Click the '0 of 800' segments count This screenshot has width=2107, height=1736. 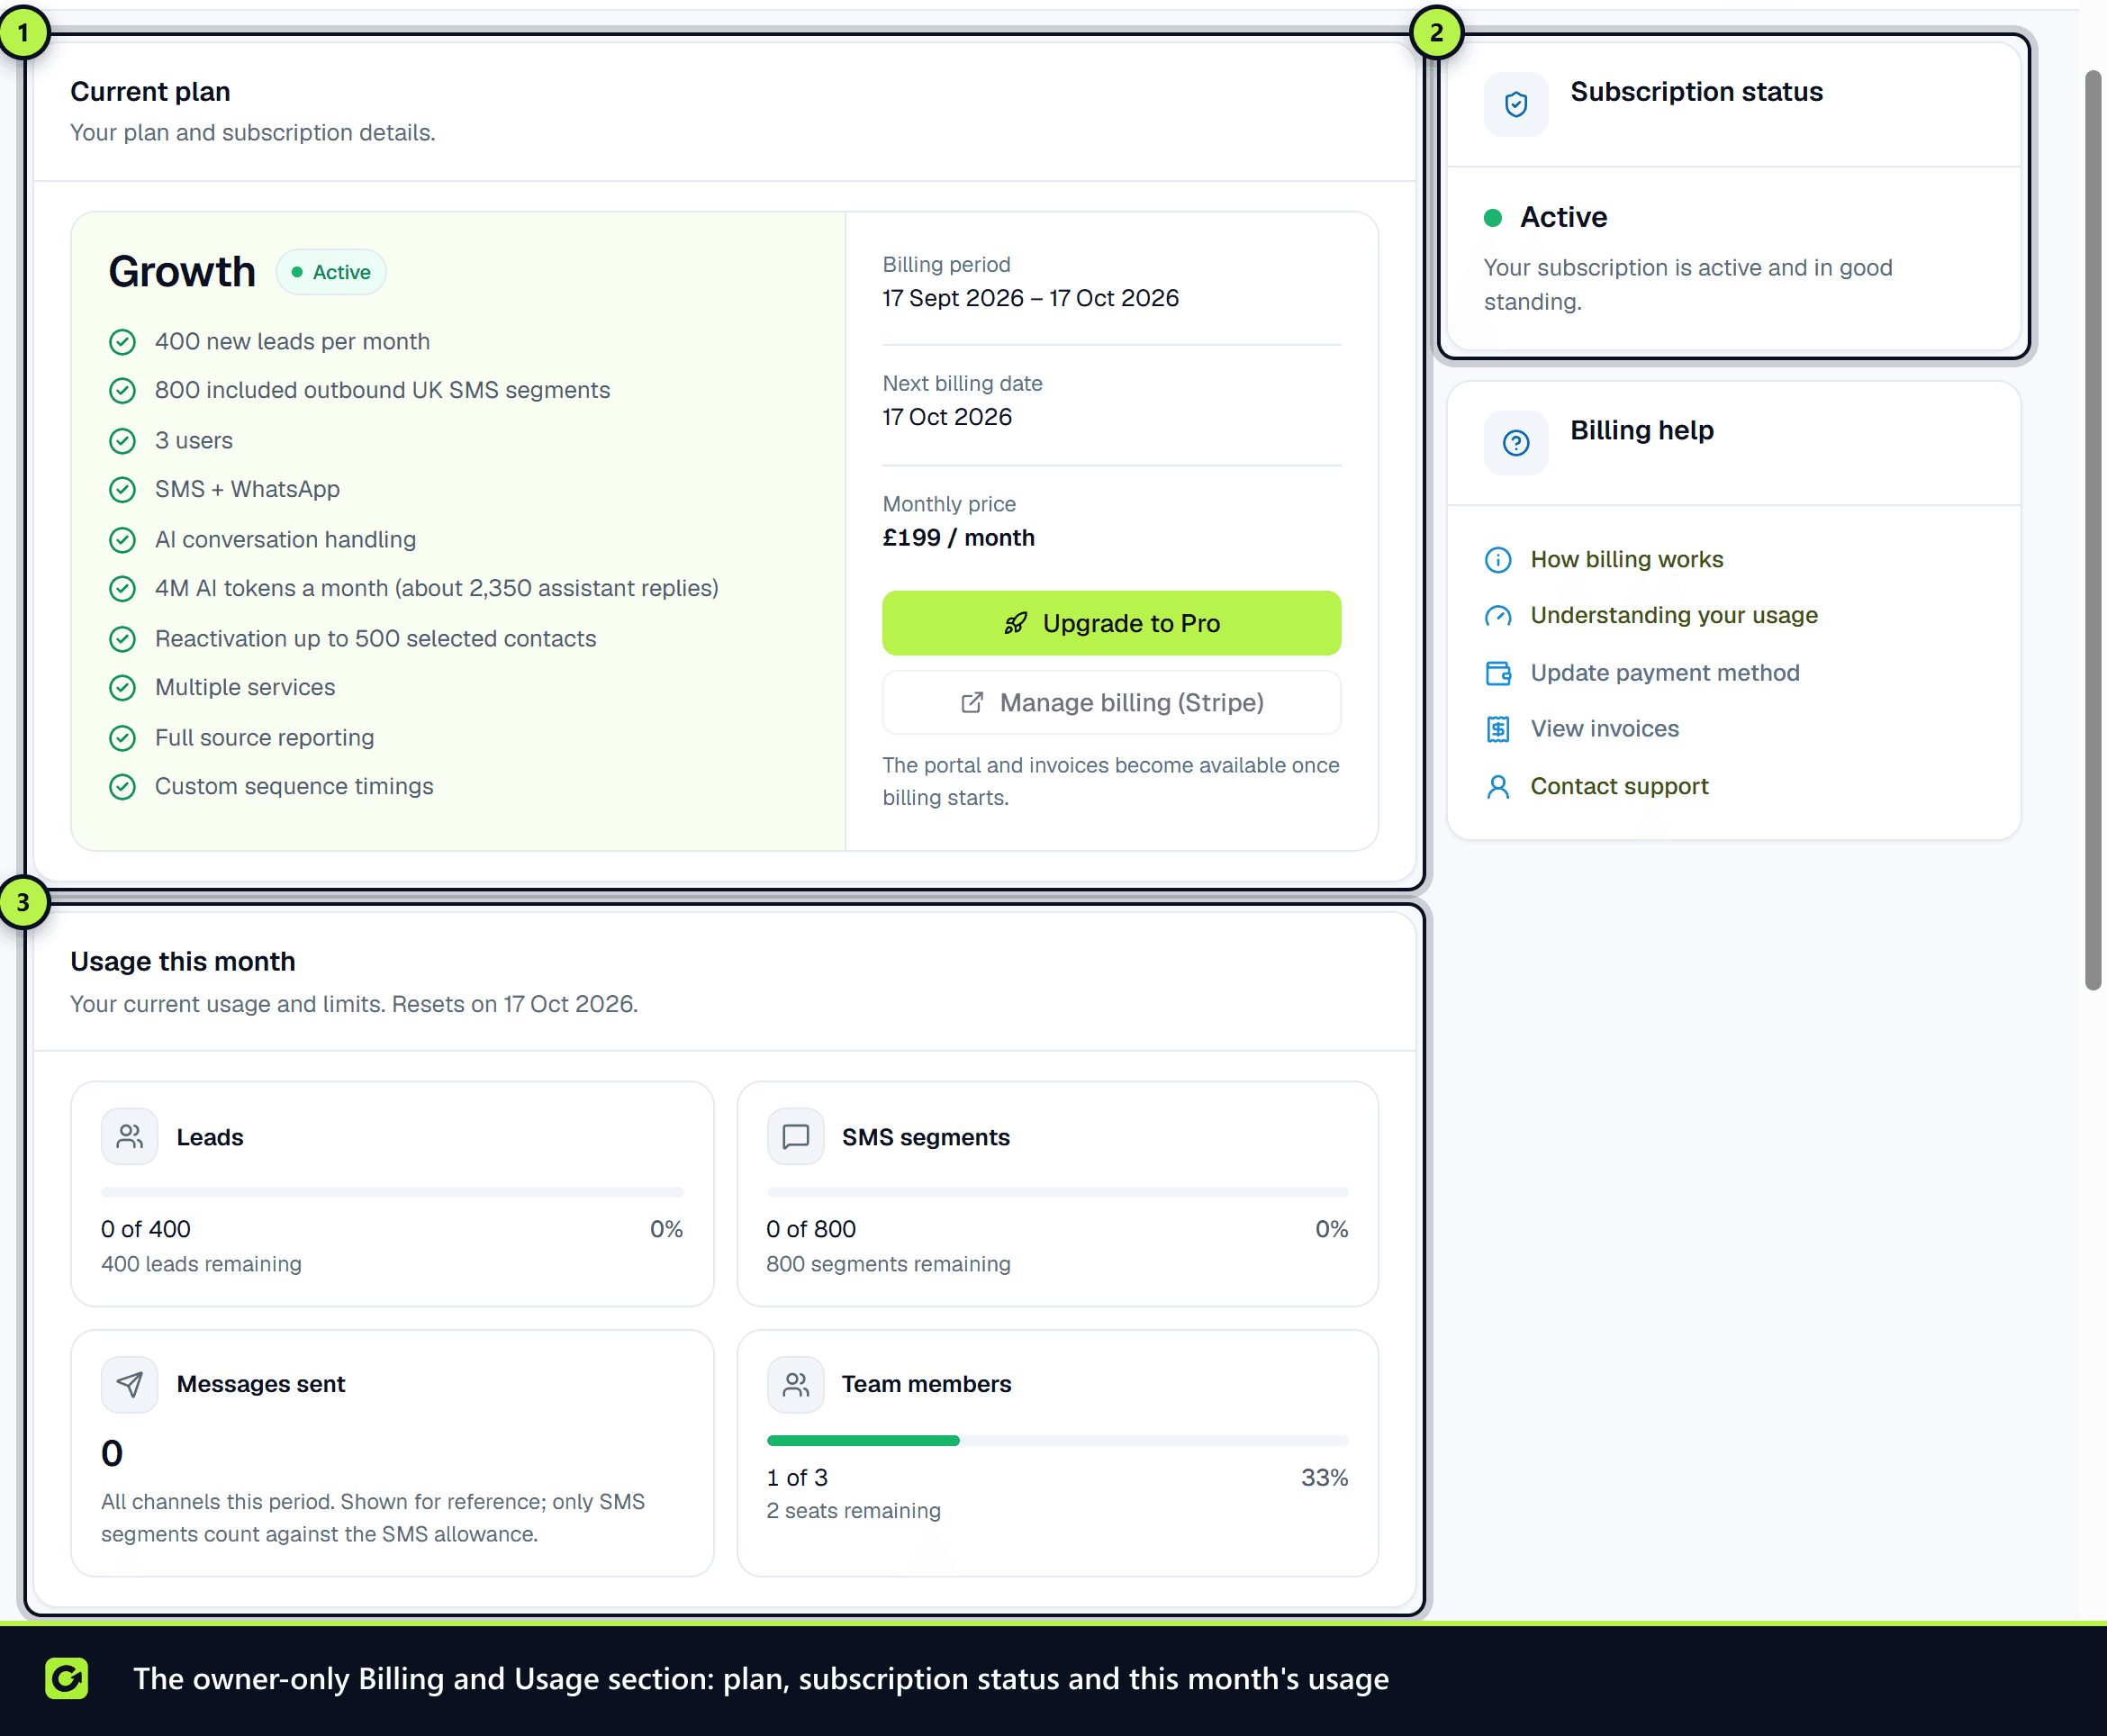tap(811, 1229)
